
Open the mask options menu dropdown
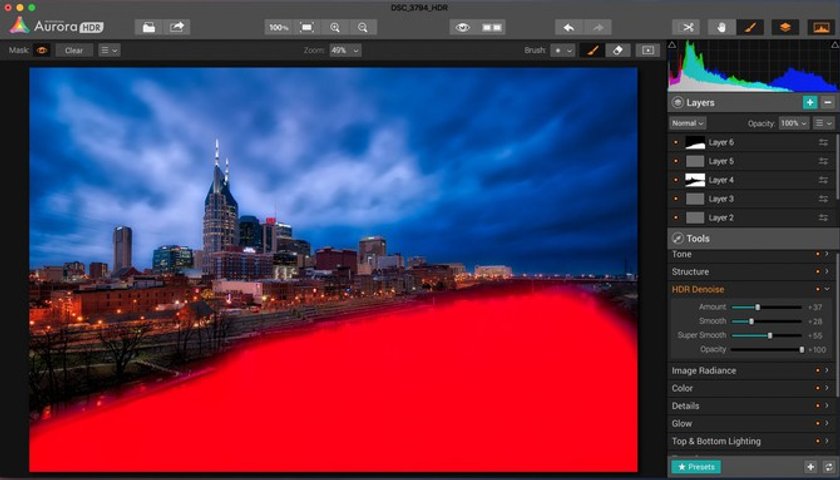point(109,50)
